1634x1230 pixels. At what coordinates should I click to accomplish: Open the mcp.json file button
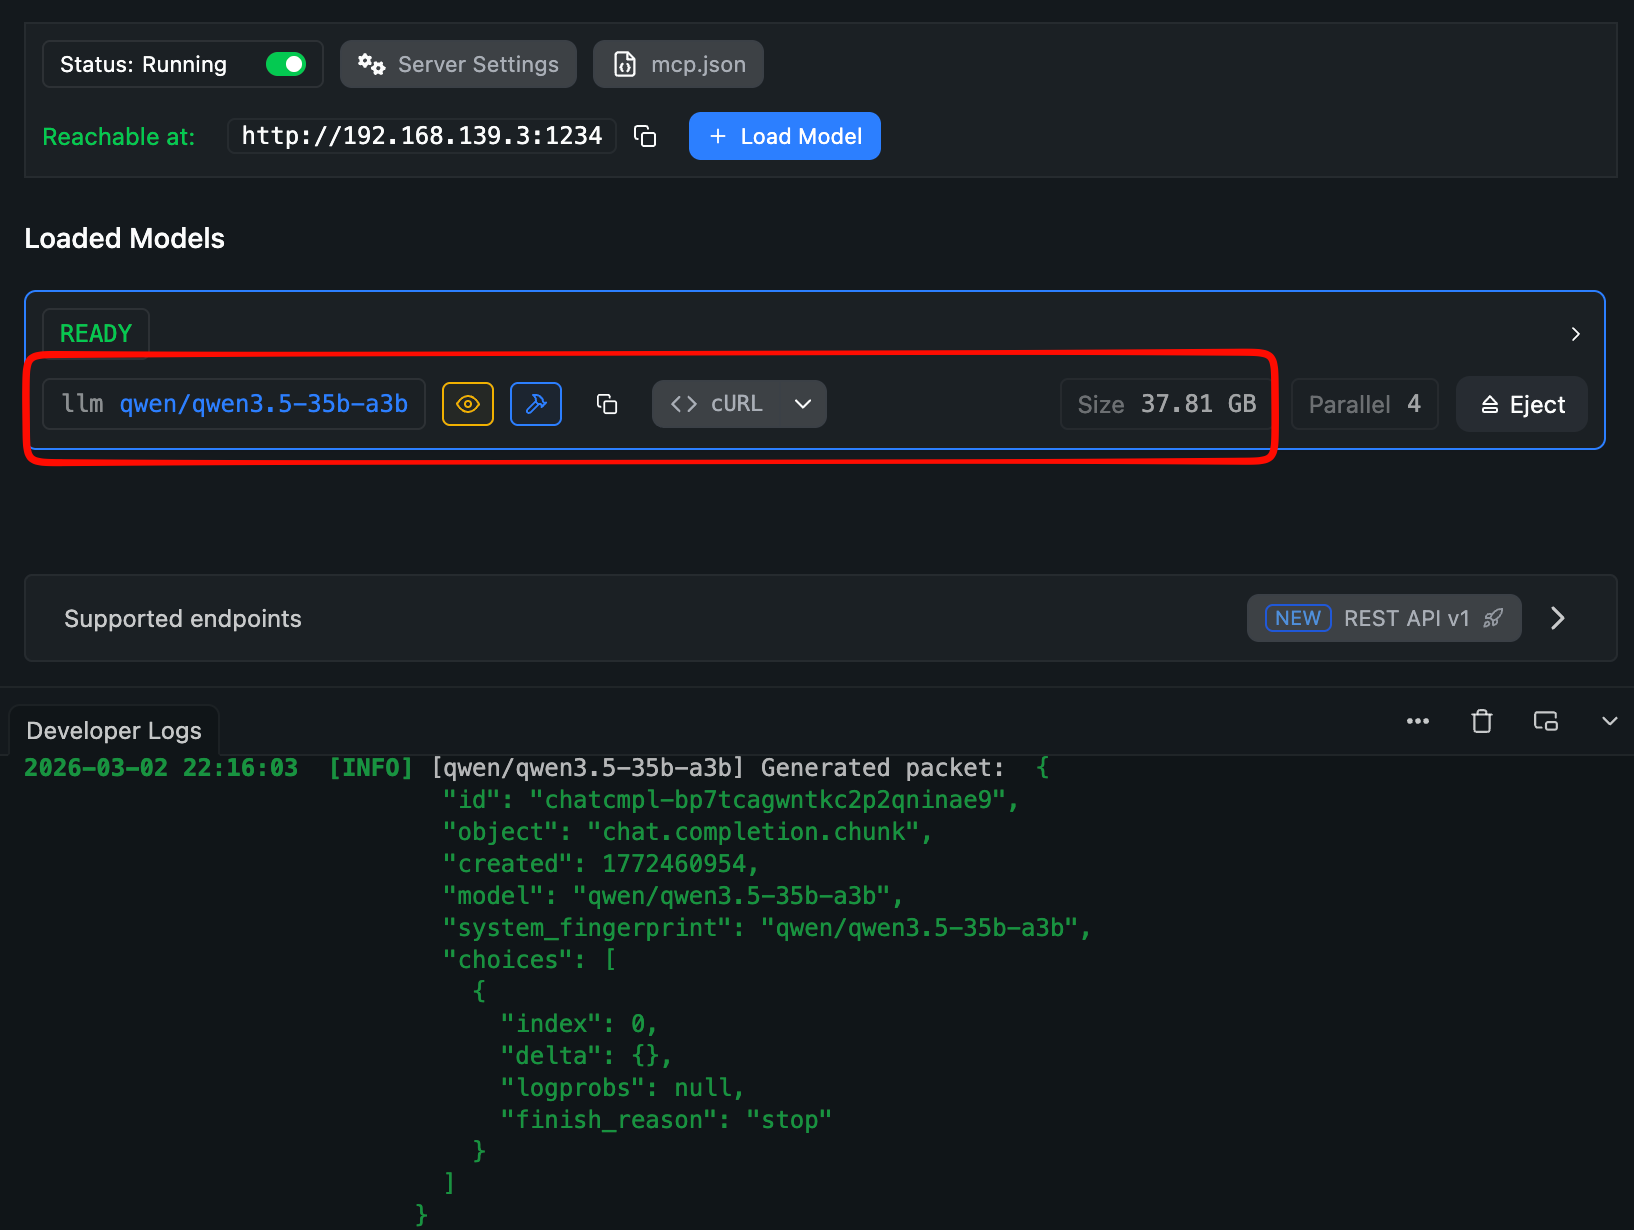(x=678, y=64)
